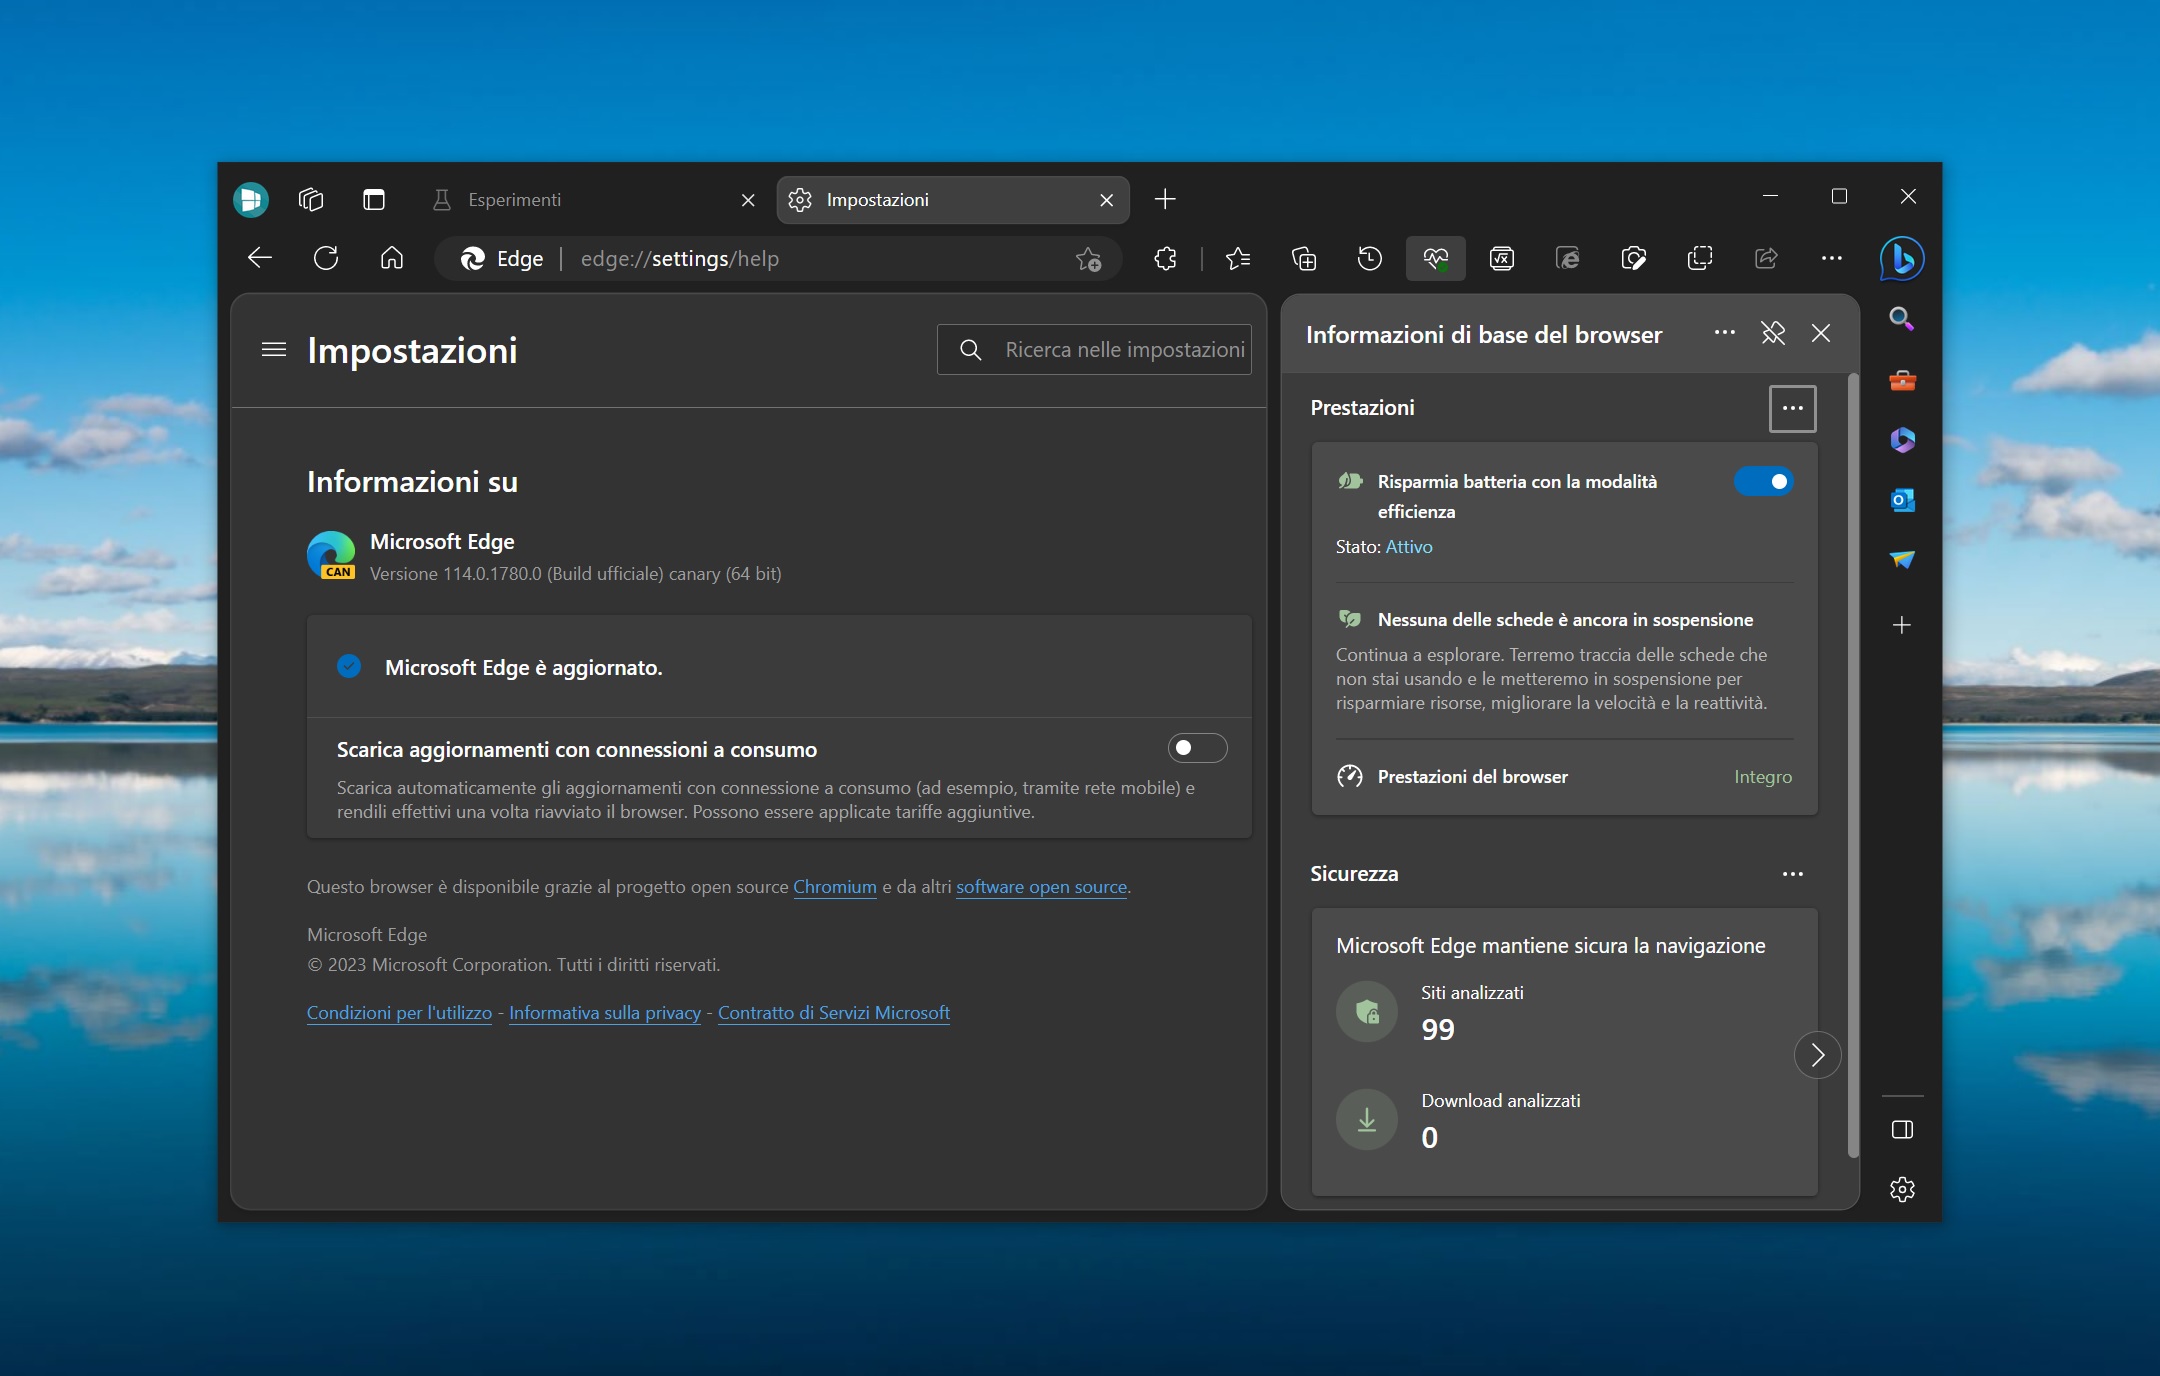Click the Edge Canary logo
Viewport: 2160px width, 1376px height.
(331, 555)
